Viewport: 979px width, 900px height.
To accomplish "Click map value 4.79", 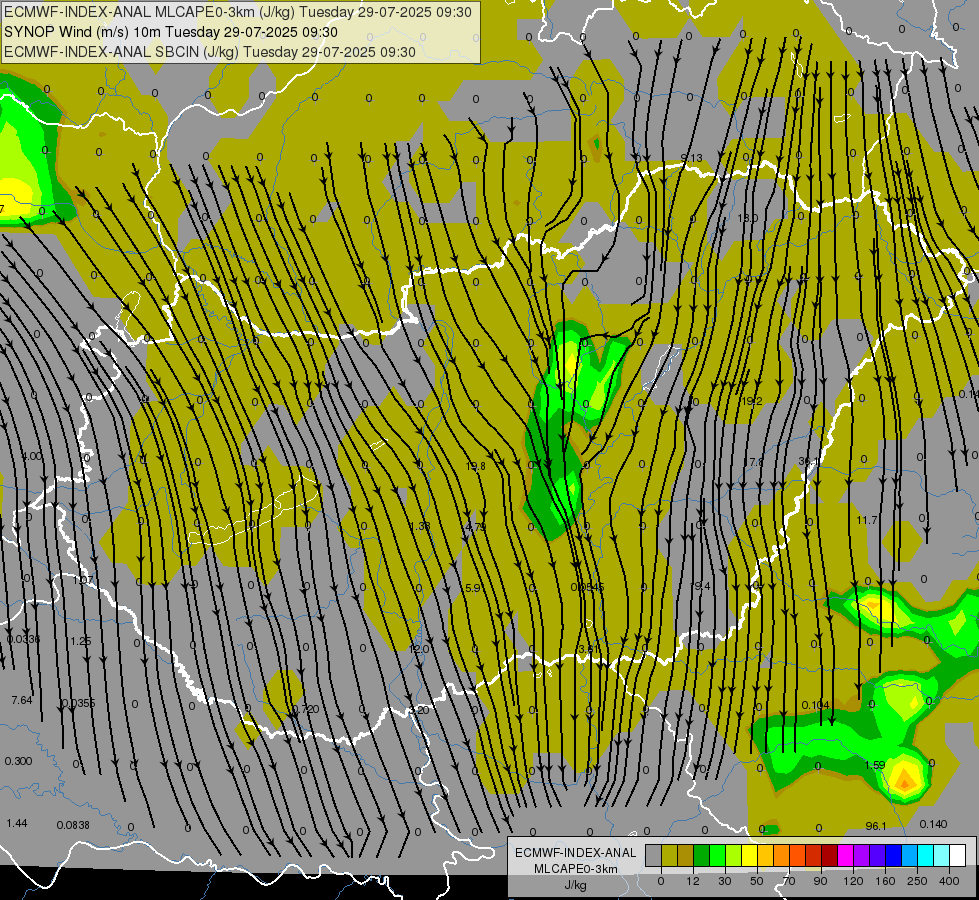I will tap(476, 527).
